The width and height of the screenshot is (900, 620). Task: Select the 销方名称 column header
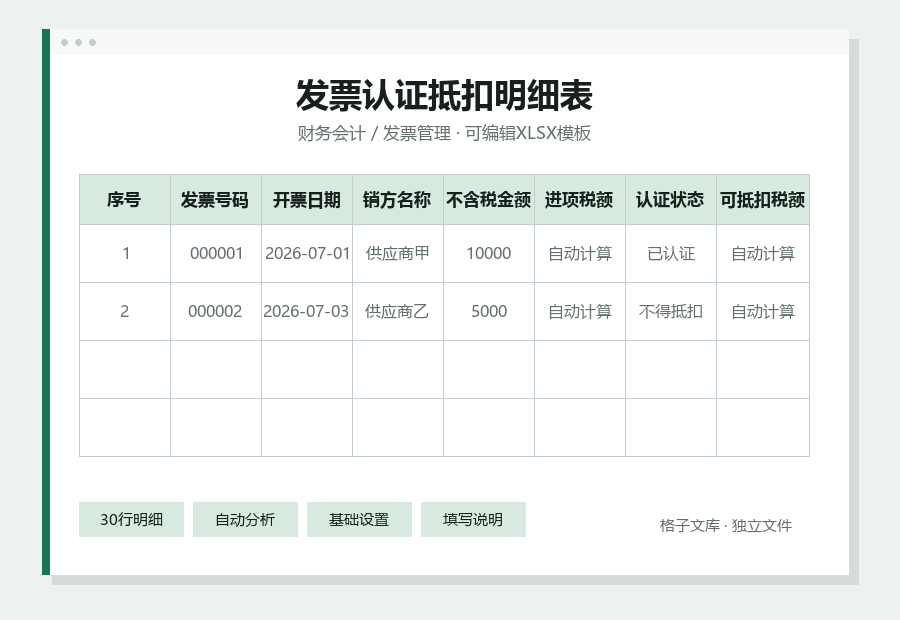(x=398, y=200)
